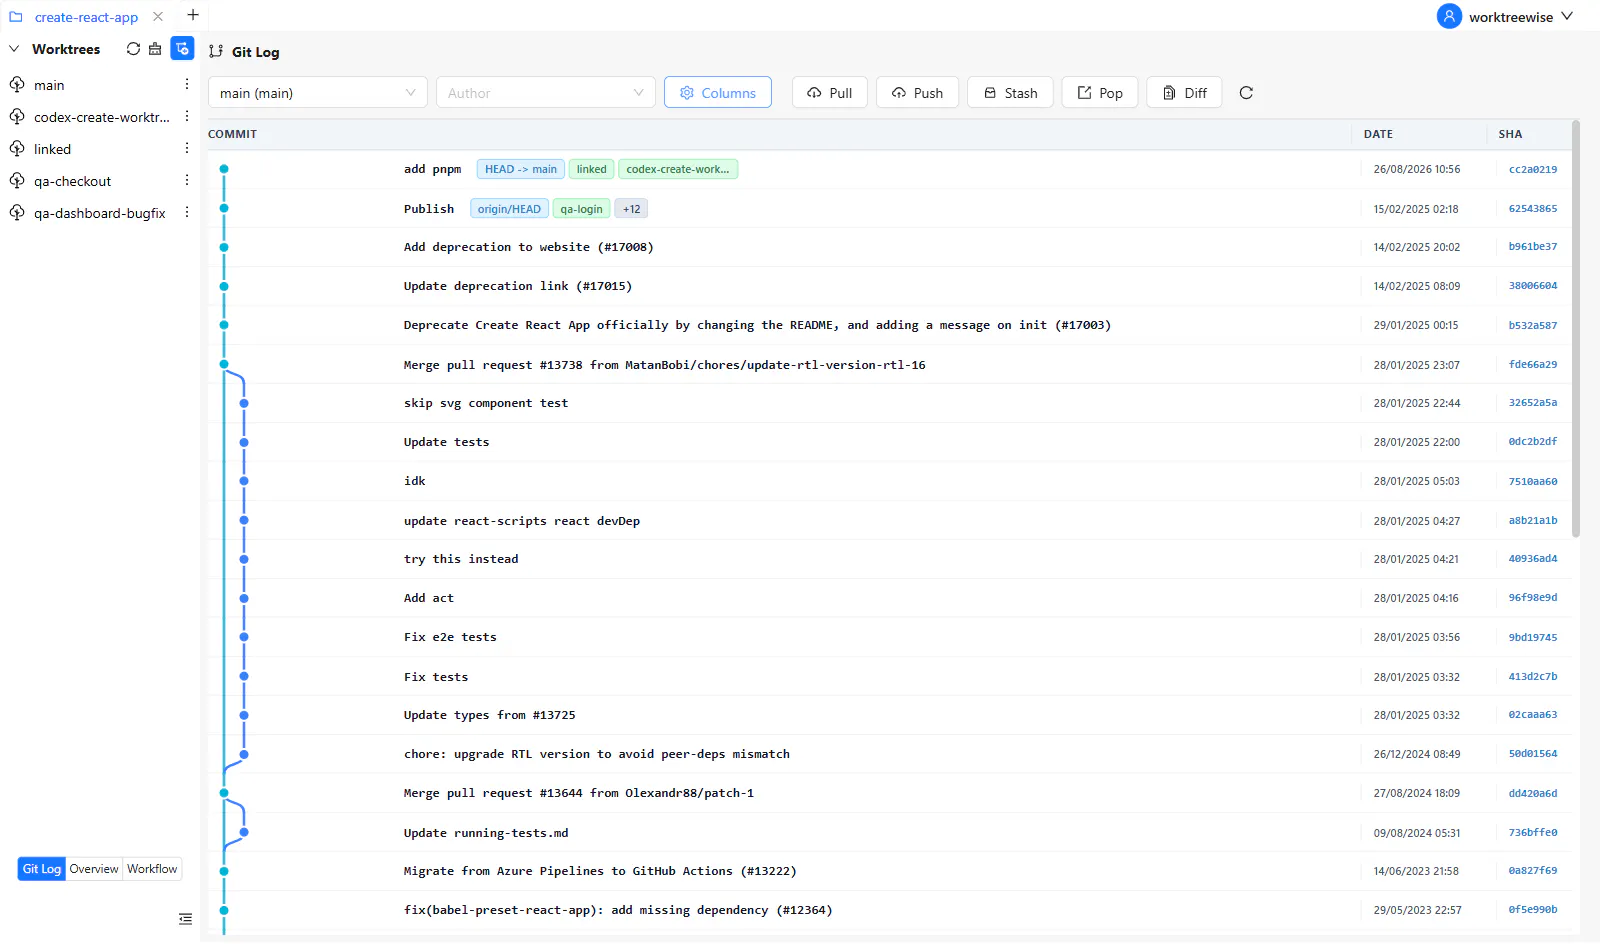Open options menu for qa-dashboard-bugfix worktree
Screen dimensions: 1600x950
pyautogui.click(x=187, y=213)
